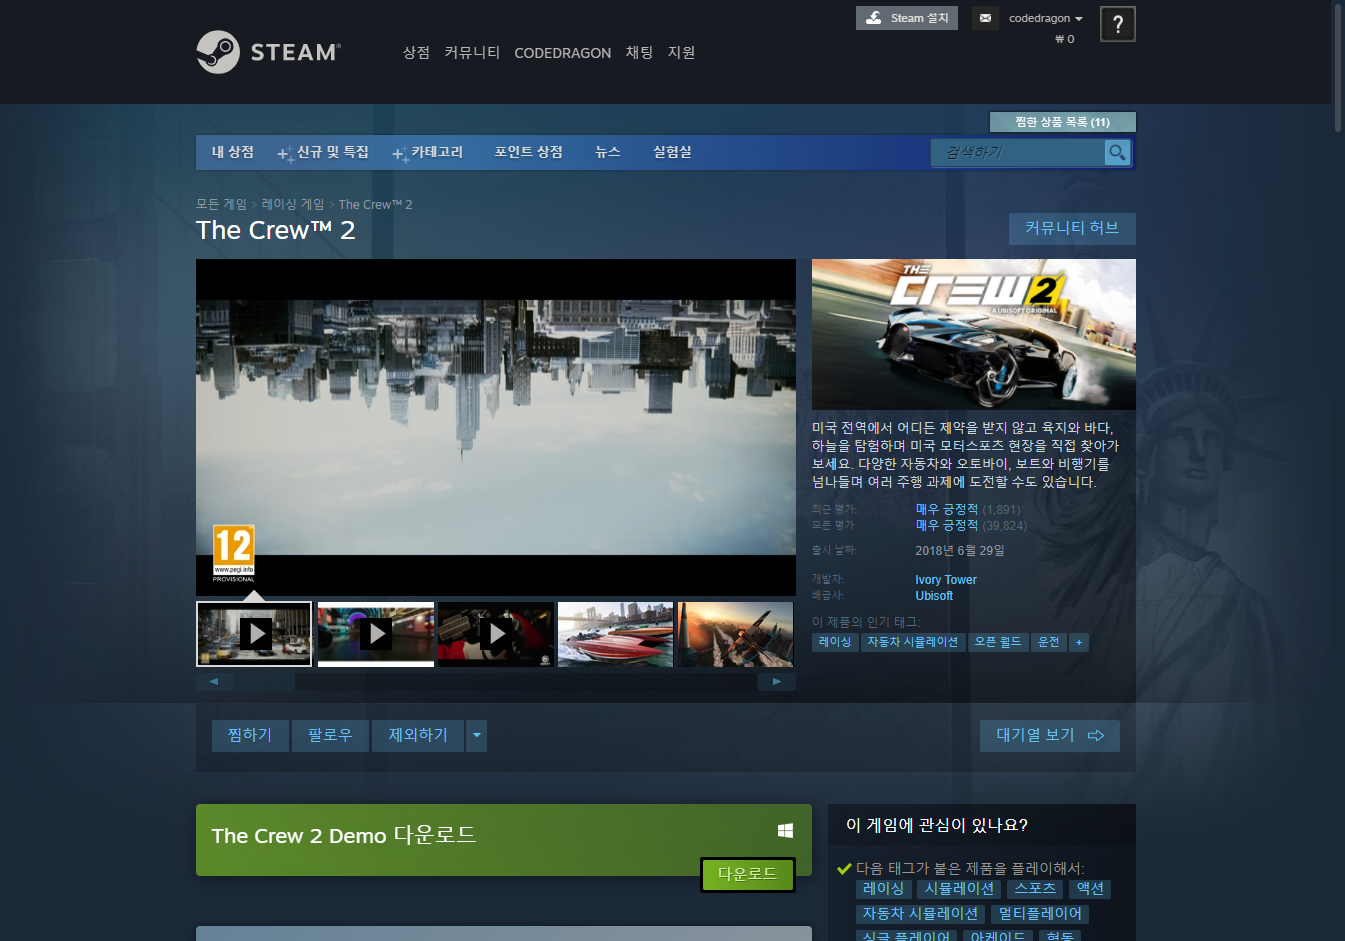
Task: Expand the dropdown arrow next to 제외하기
Action: 477,735
